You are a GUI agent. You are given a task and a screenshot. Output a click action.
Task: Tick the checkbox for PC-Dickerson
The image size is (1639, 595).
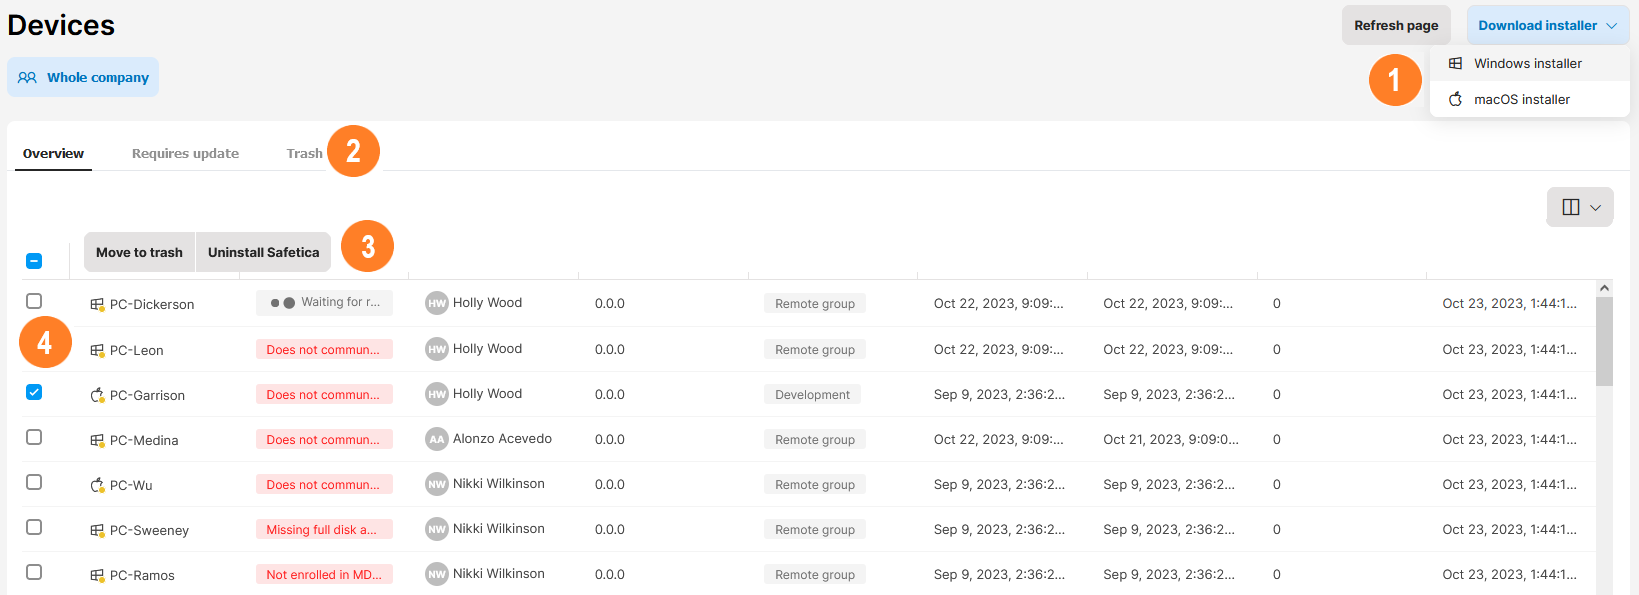tap(34, 301)
